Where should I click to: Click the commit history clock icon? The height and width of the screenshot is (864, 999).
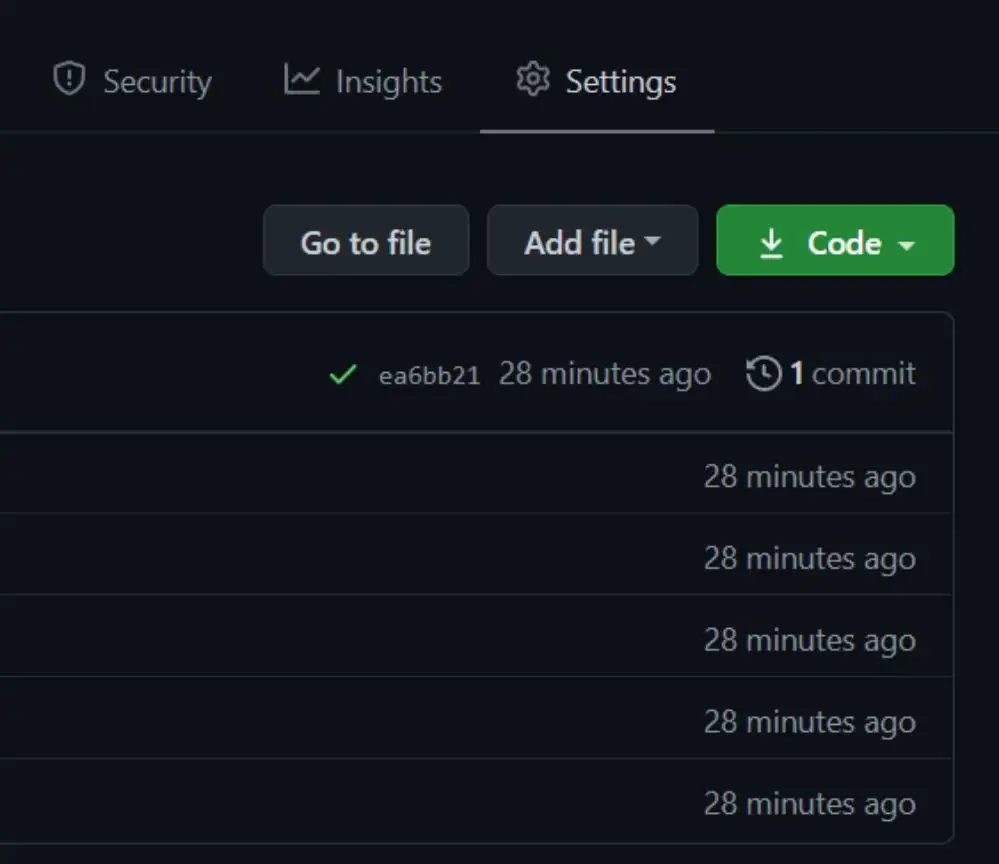764,373
